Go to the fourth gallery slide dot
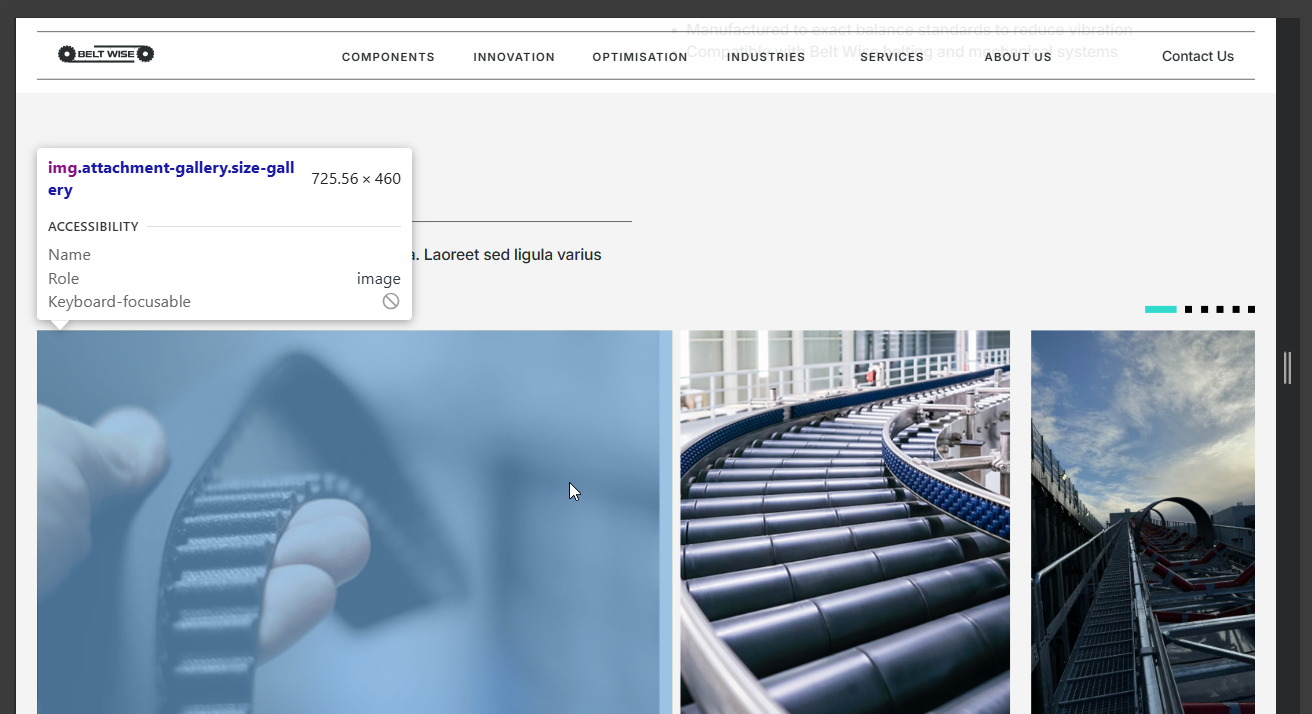Viewport: 1312px width, 714px height. coord(1220,309)
